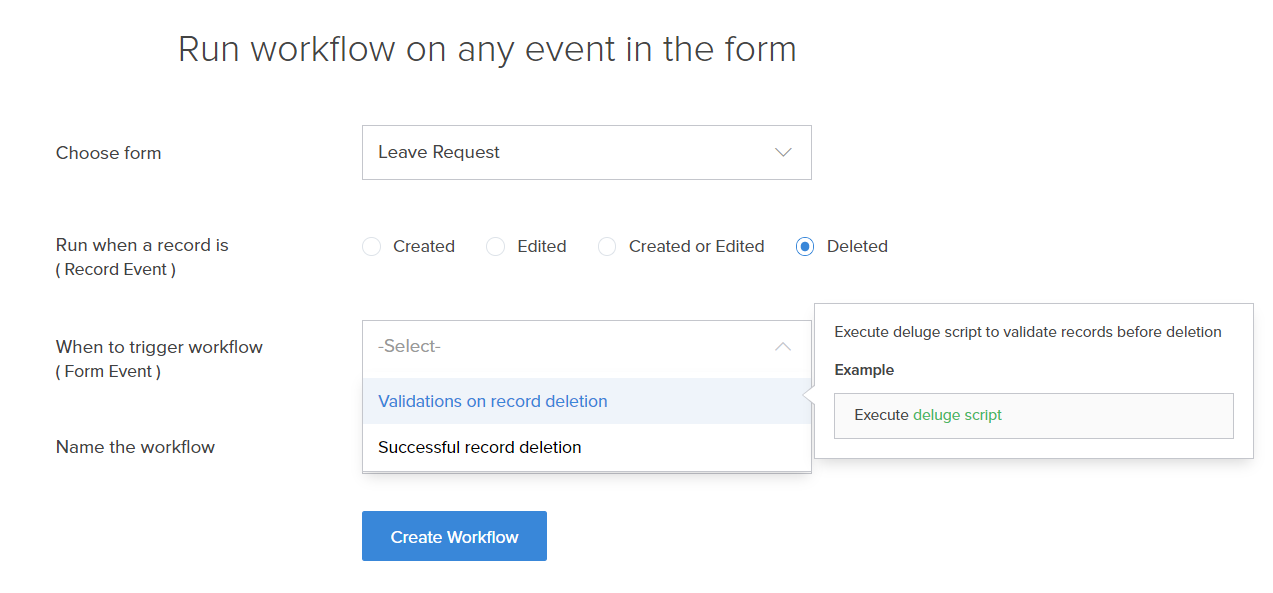Expand the Choose form dropdown chevron
This screenshot has height=593, width=1273.
point(784,152)
